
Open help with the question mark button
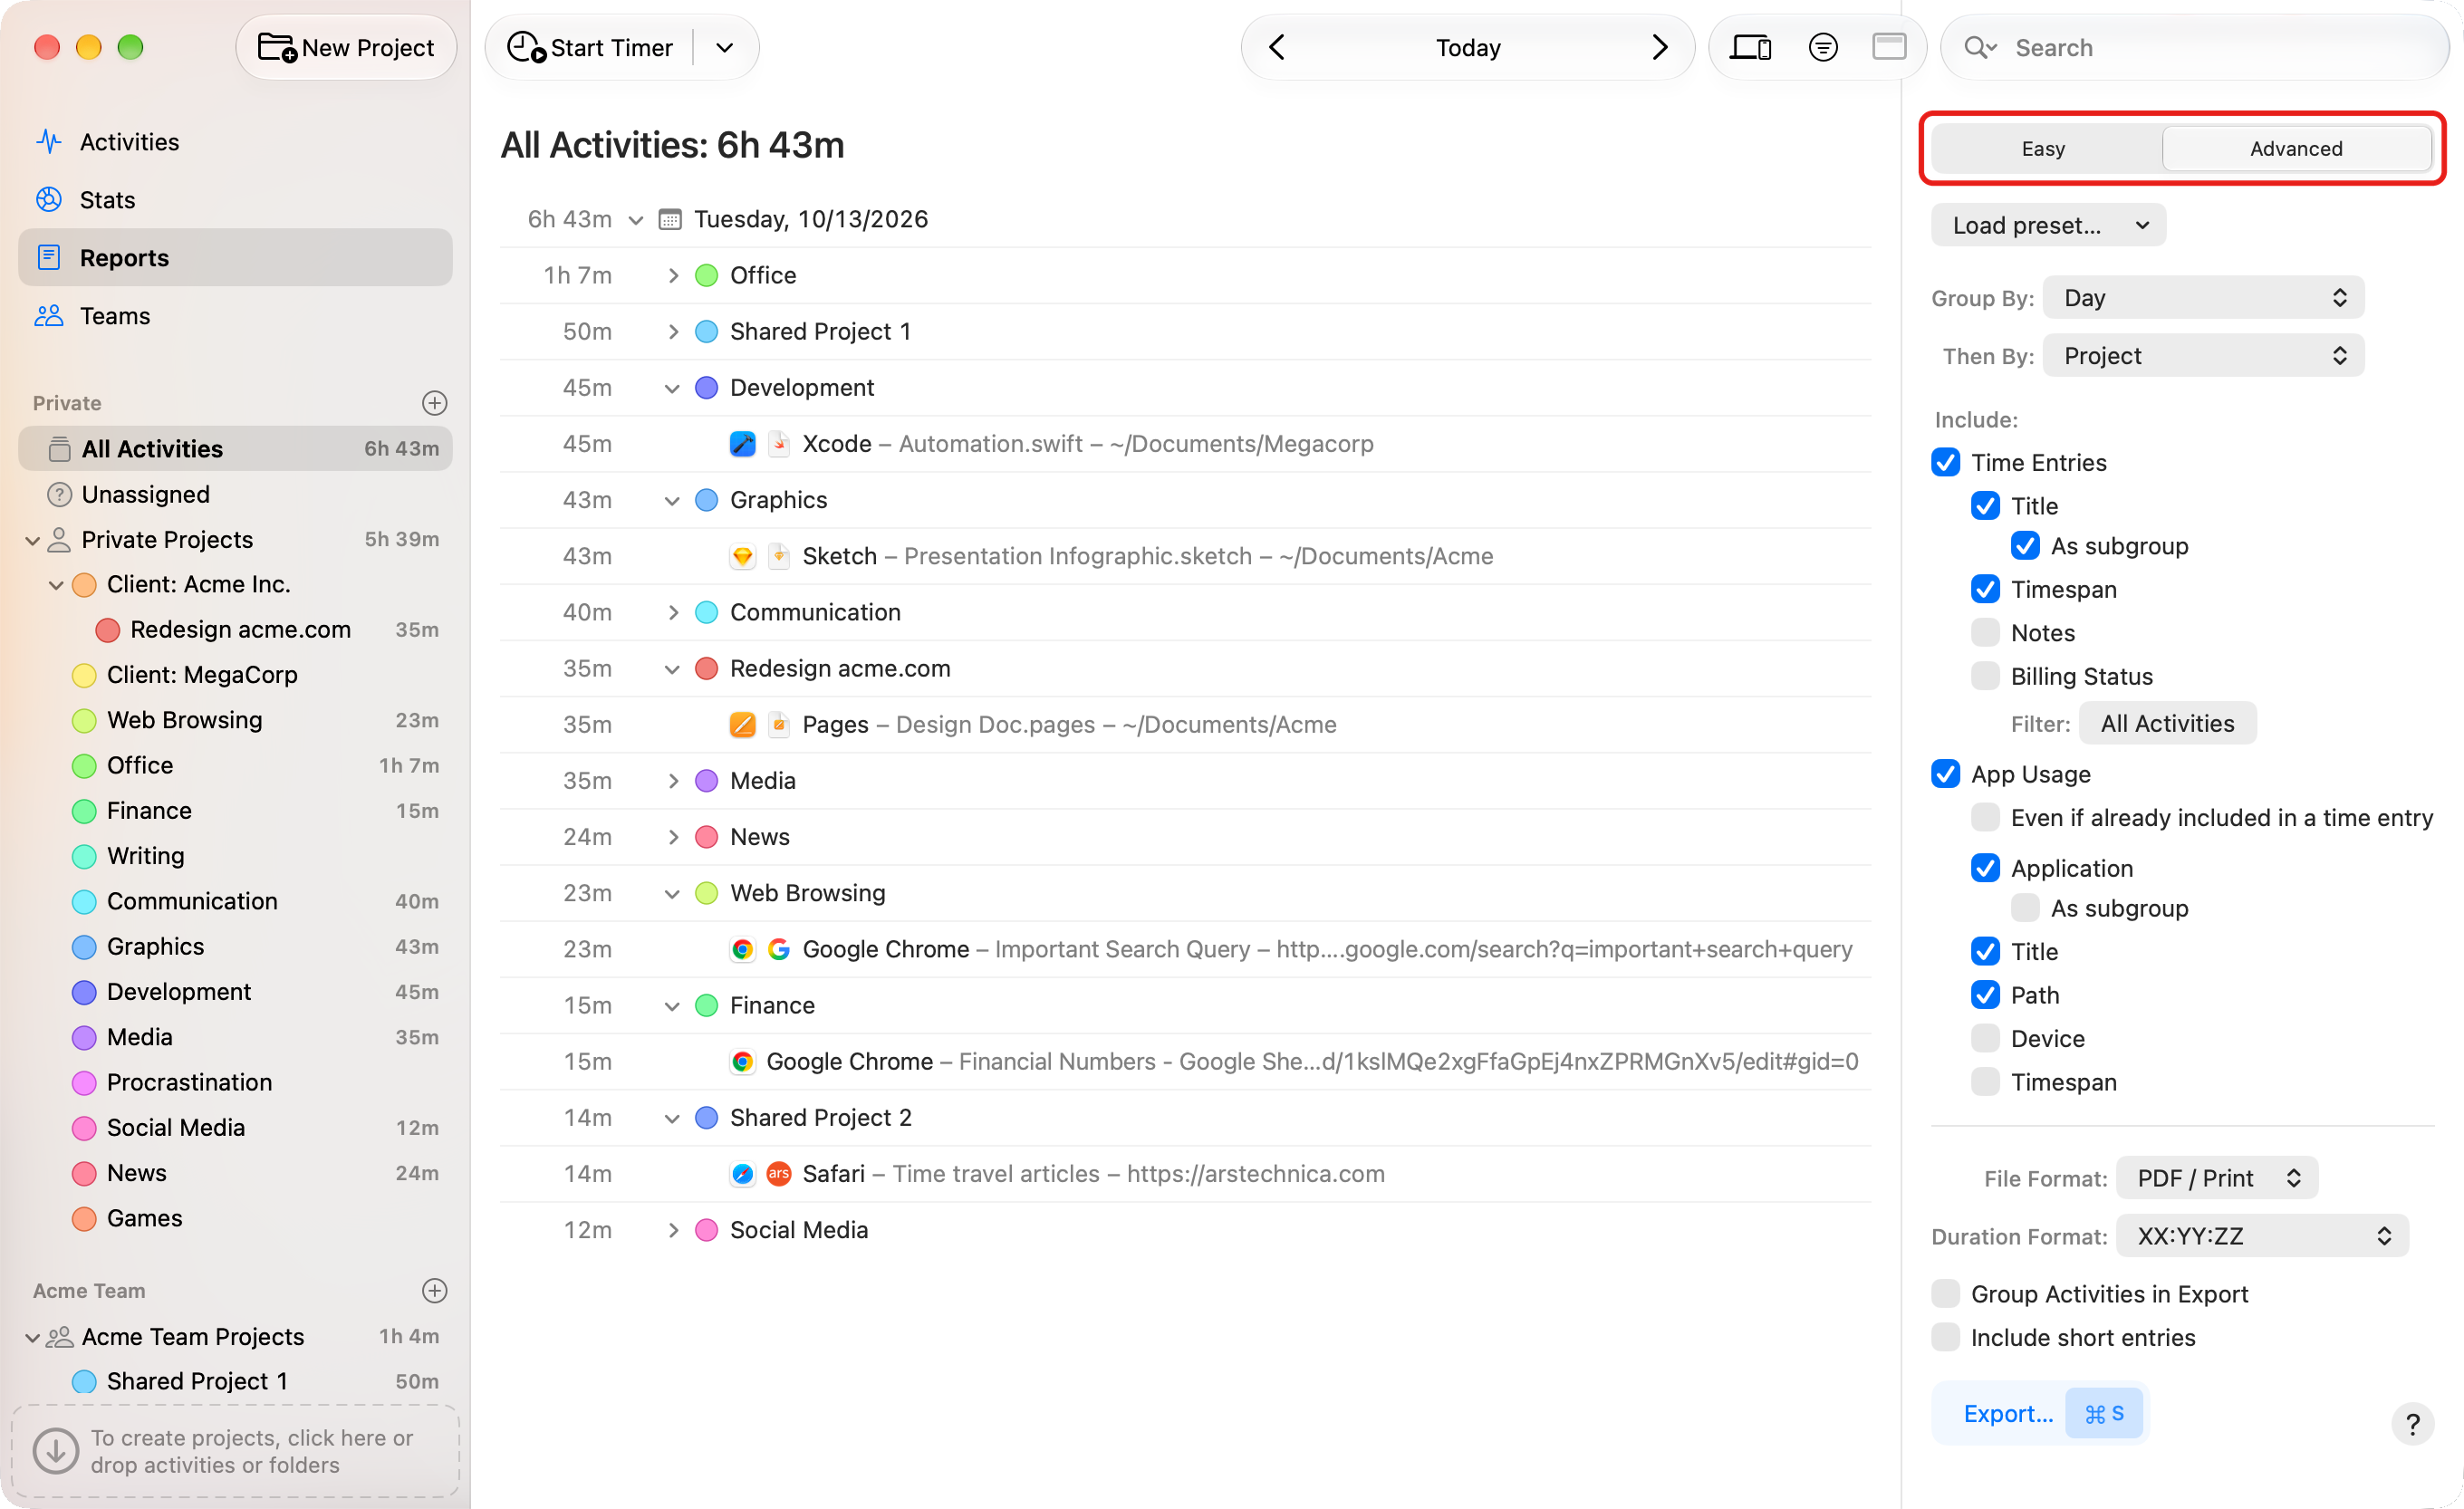tap(2412, 1423)
